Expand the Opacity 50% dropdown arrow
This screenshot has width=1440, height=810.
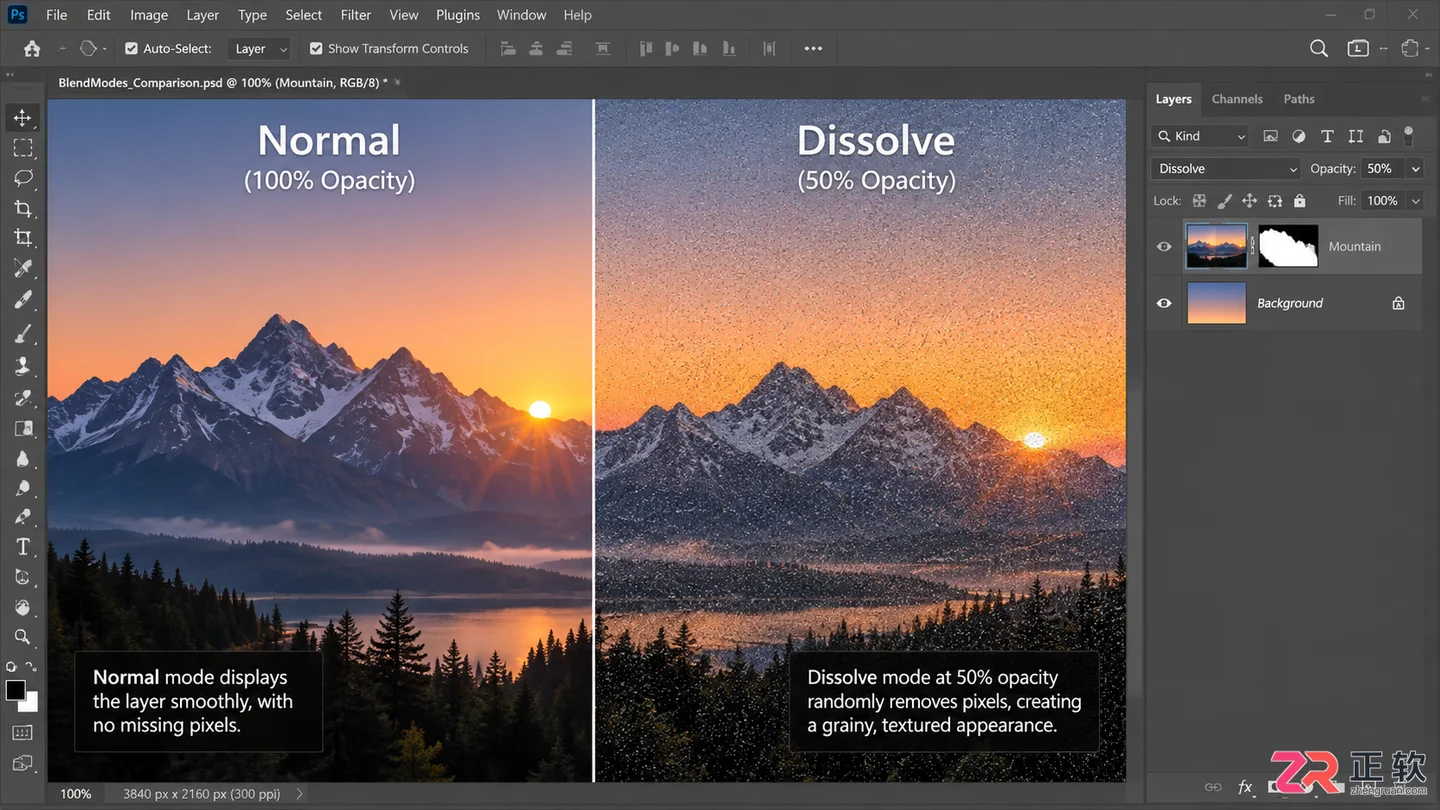coord(1415,169)
